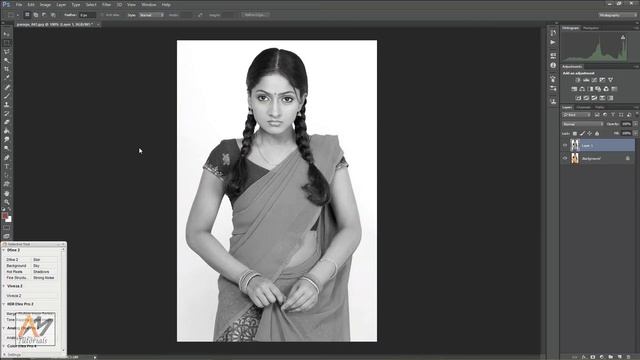The width and height of the screenshot is (640, 360).
Task: Switch to the Paths tab
Action: pyautogui.click(x=599, y=107)
